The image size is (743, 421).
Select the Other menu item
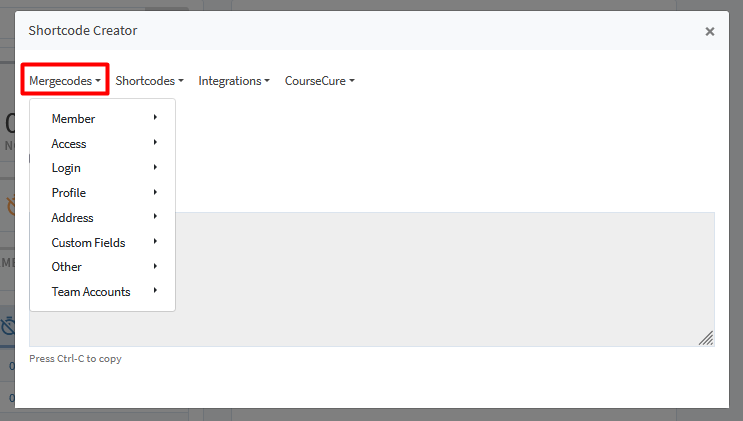(x=102, y=266)
